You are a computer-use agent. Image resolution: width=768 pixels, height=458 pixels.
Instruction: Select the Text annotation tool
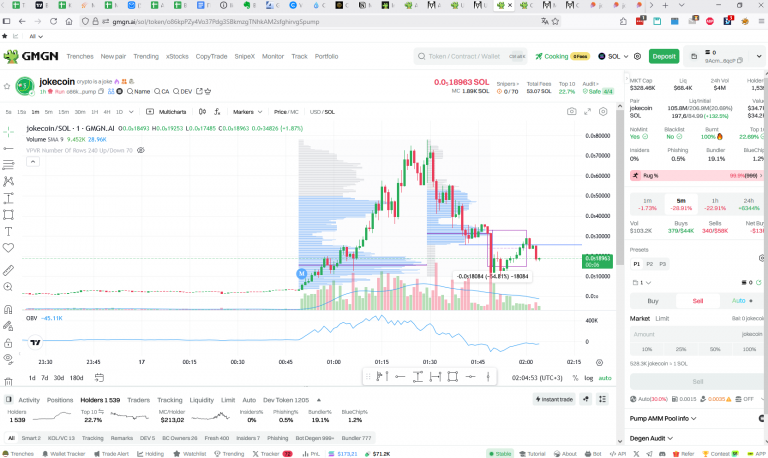coord(8,231)
